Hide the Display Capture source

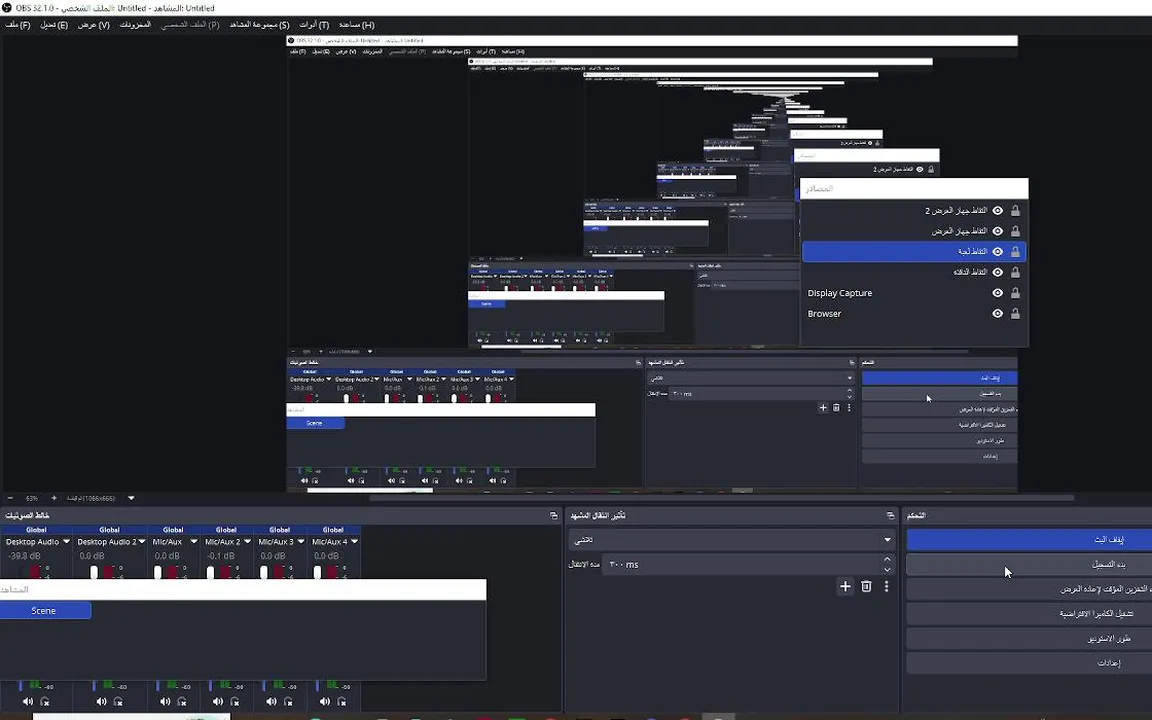tap(997, 292)
